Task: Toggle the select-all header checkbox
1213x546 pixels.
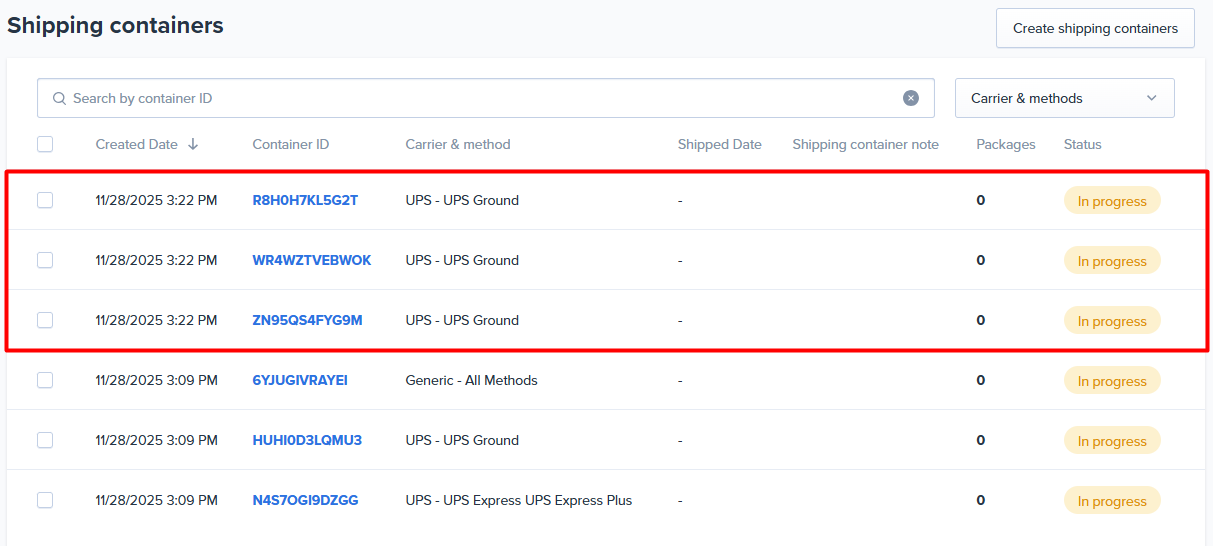Action: pyautogui.click(x=45, y=144)
